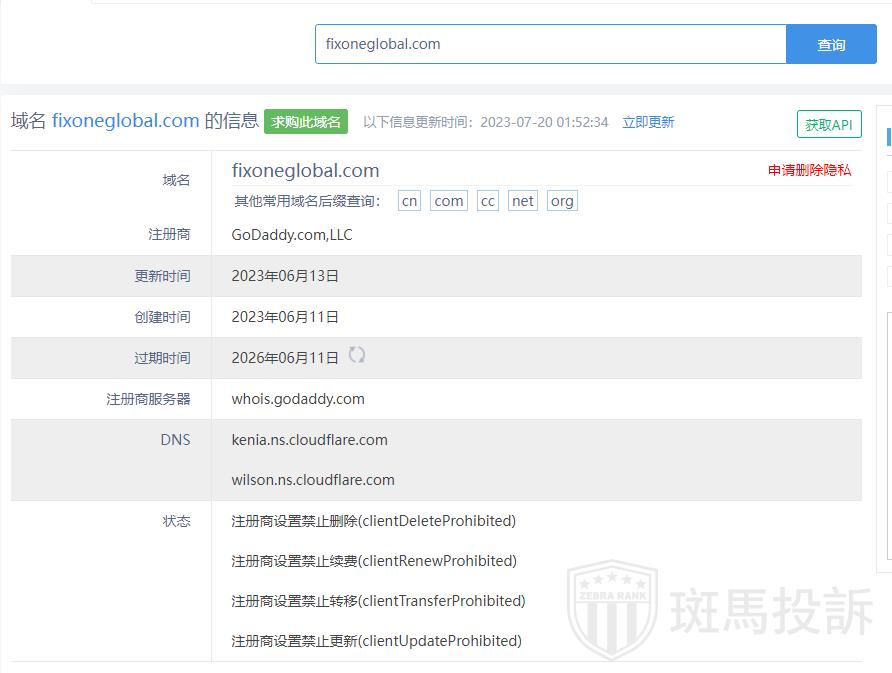The image size is (892, 673).
Task: Select the cn domain suffix option
Action: pyautogui.click(x=409, y=201)
